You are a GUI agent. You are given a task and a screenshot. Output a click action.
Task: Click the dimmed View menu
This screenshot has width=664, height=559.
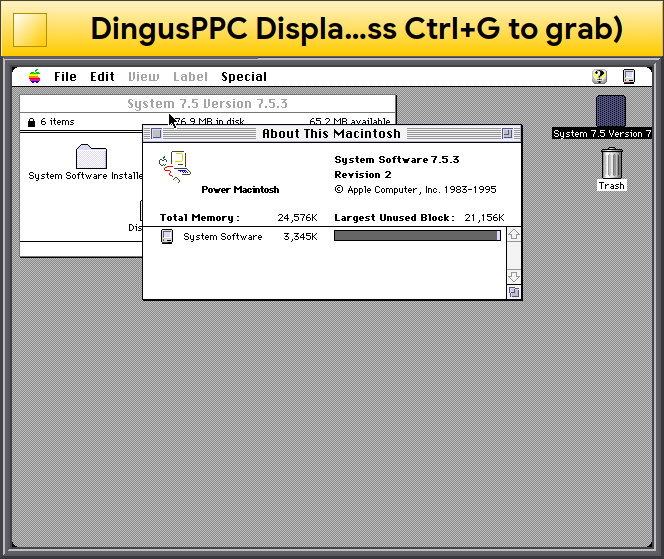(x=144, y=77)
